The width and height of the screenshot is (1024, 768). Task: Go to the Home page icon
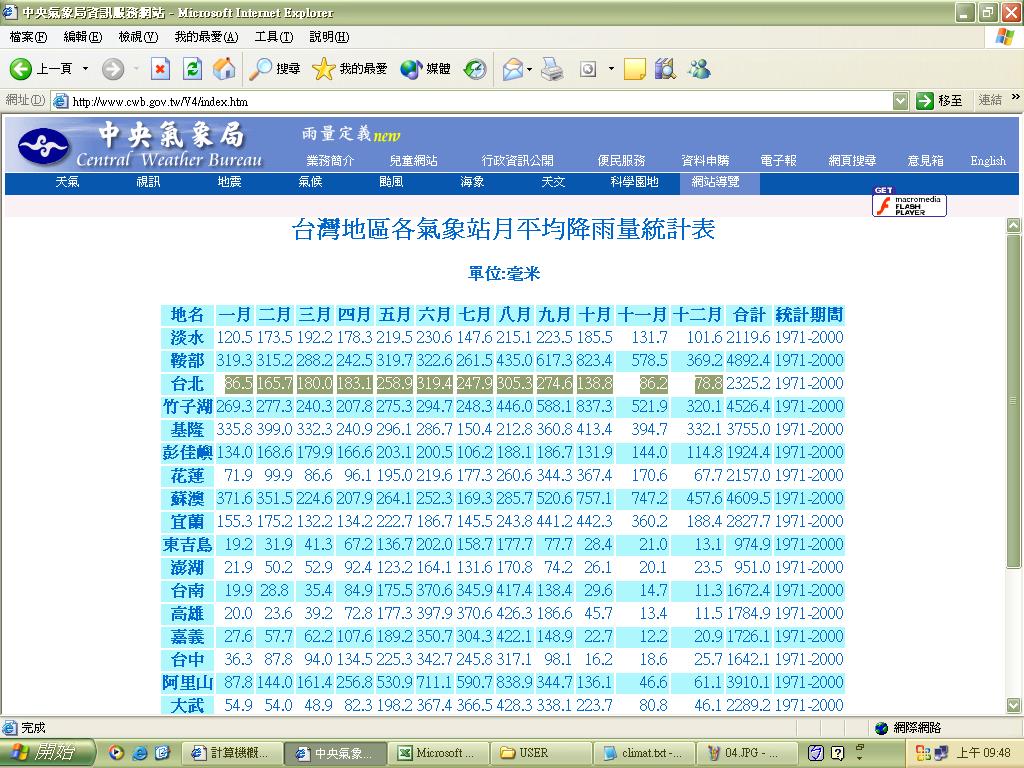pos(224,69)
